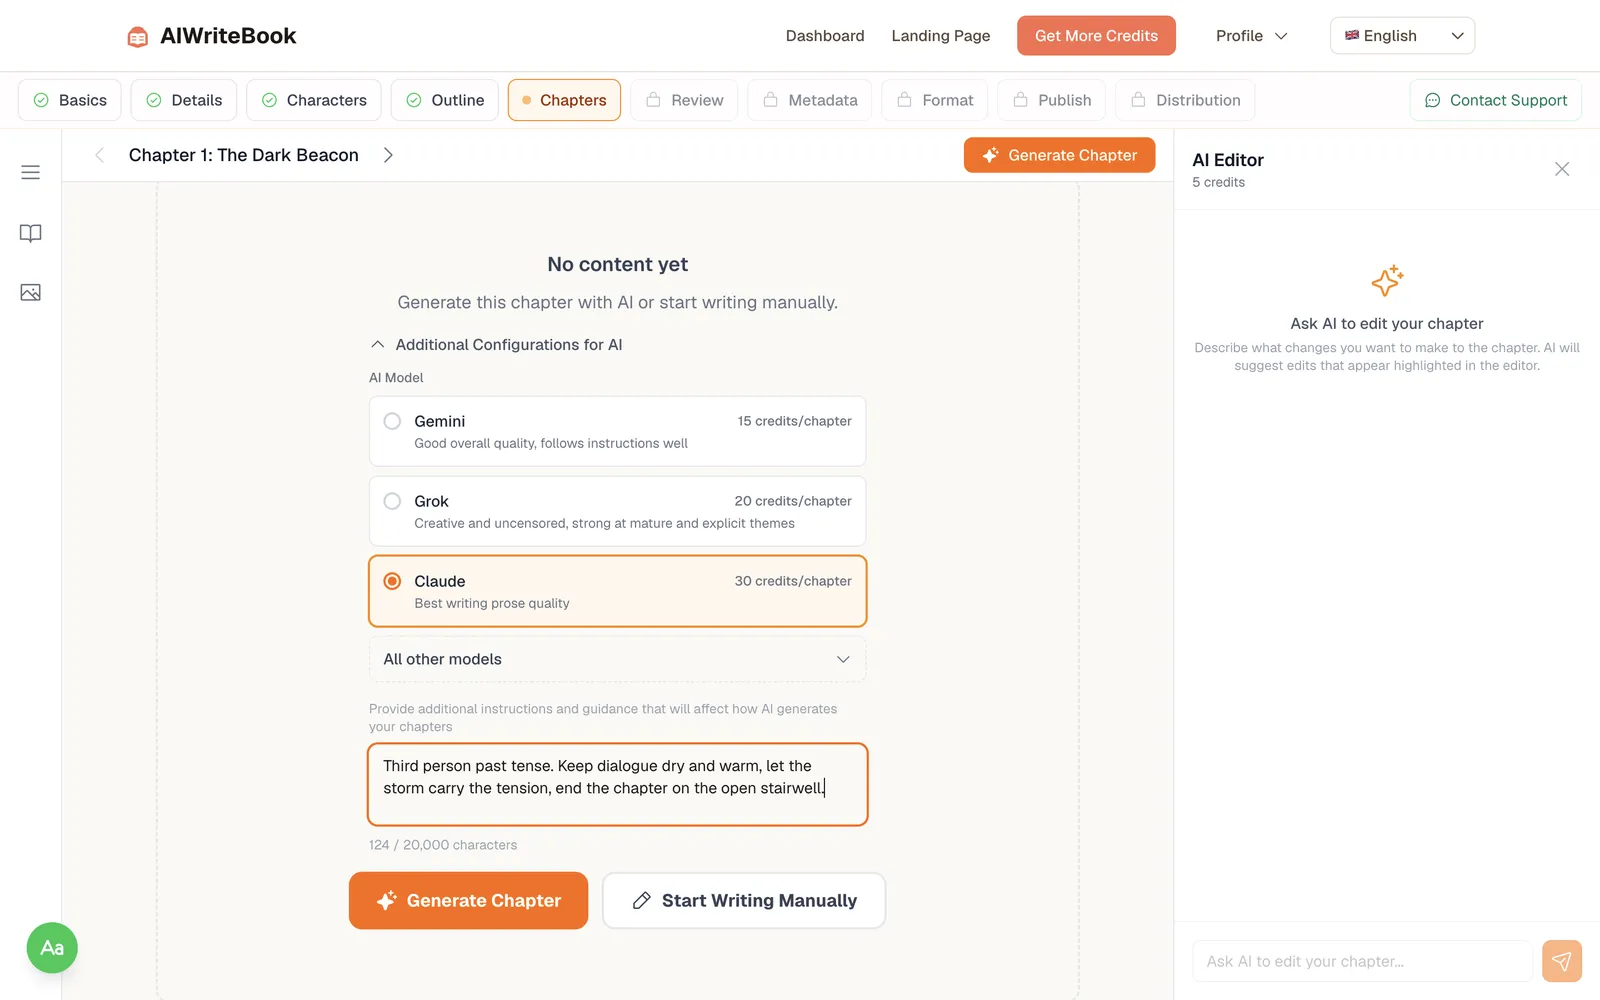Focus the Ask AI to edit input
1600x1000 pixels.
tap(1362, 961)
